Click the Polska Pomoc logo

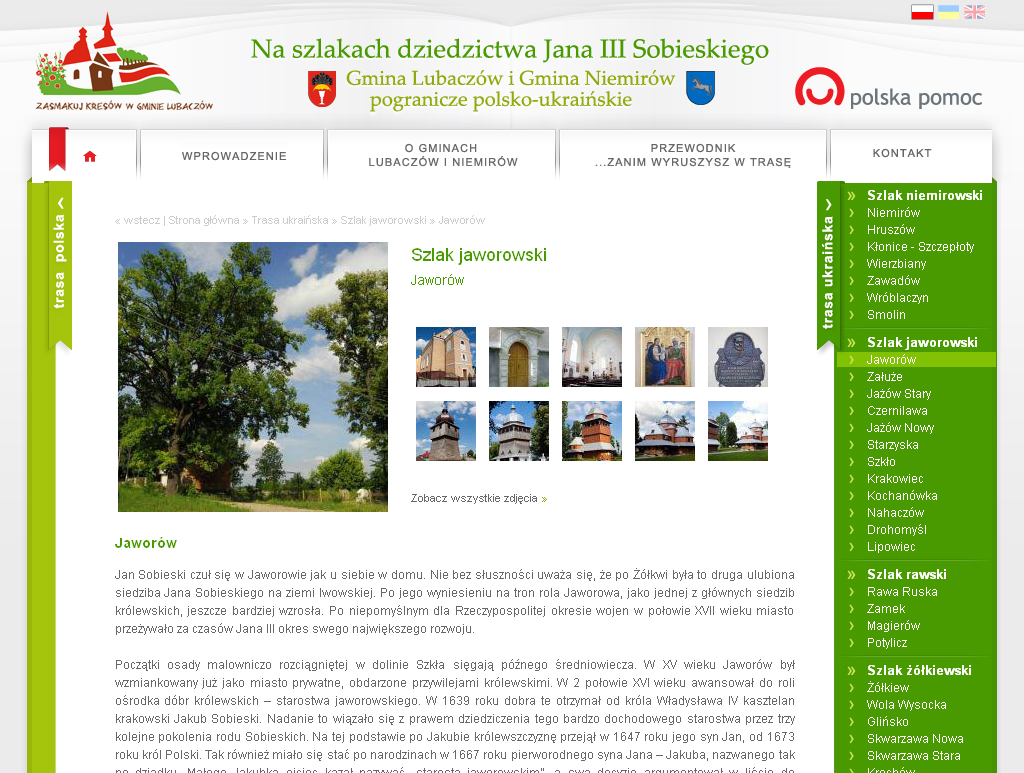(888, 88)
